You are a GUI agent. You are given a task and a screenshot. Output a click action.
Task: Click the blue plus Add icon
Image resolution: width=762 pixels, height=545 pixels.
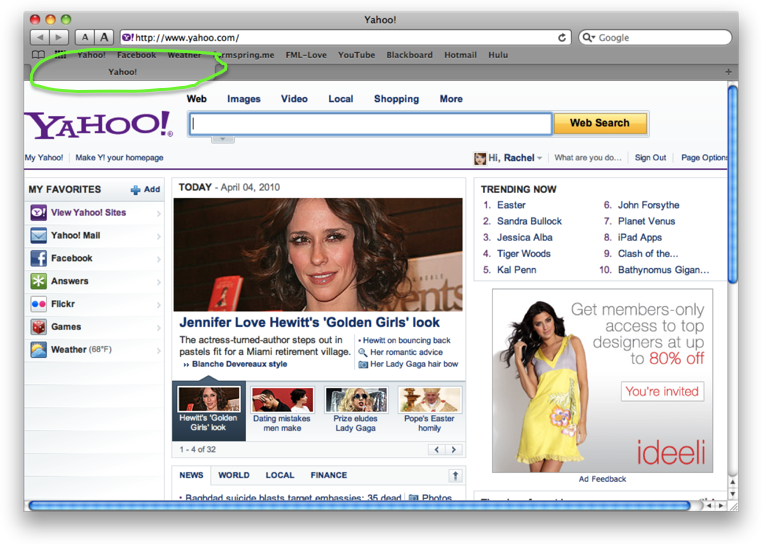[x=136, y=190]
